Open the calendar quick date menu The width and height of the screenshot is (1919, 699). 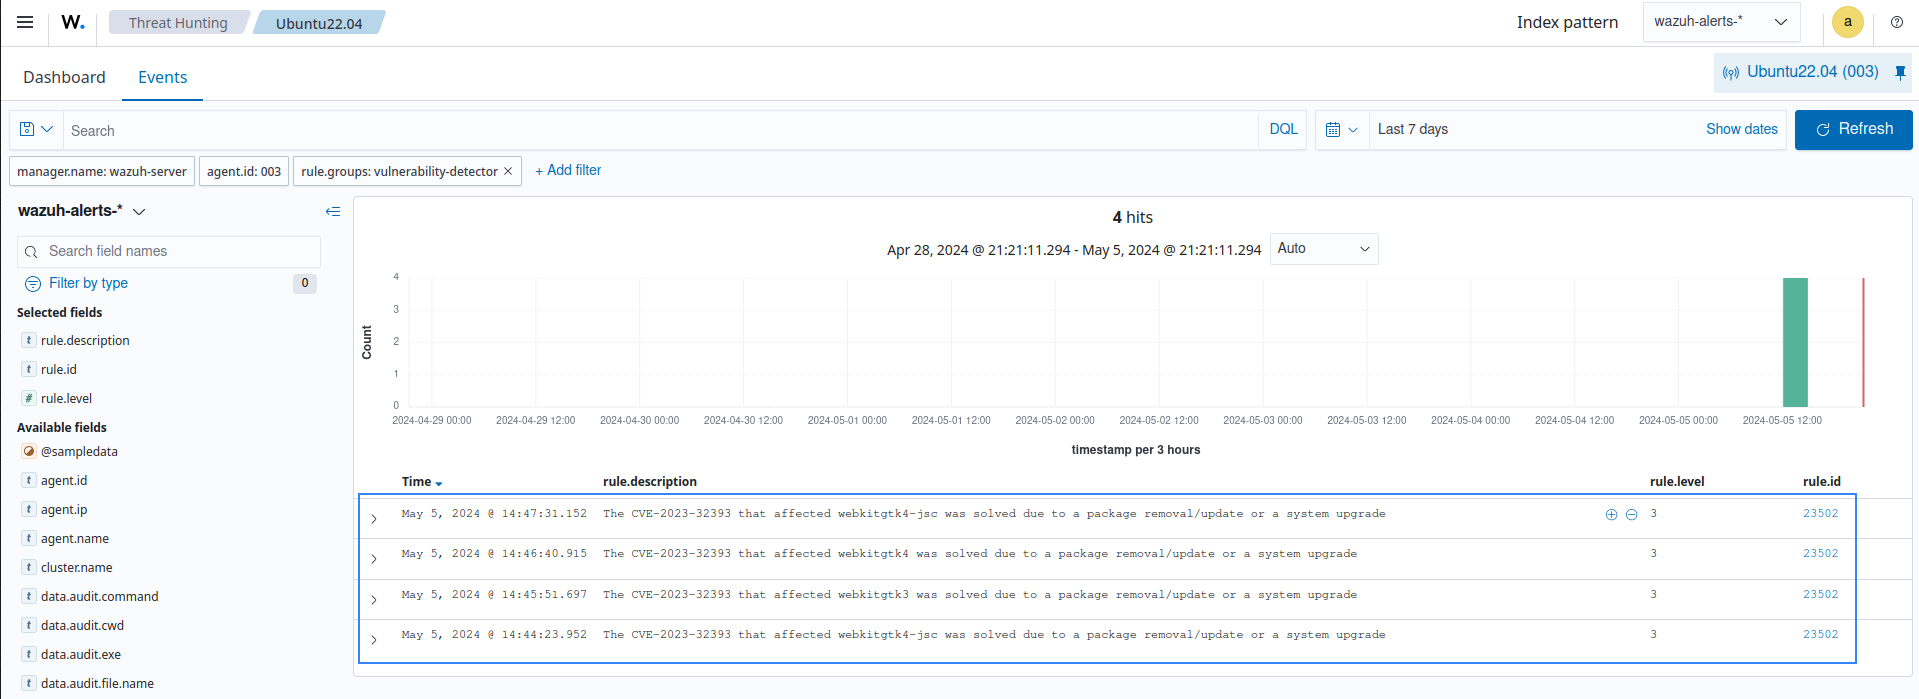(1341, 130)
